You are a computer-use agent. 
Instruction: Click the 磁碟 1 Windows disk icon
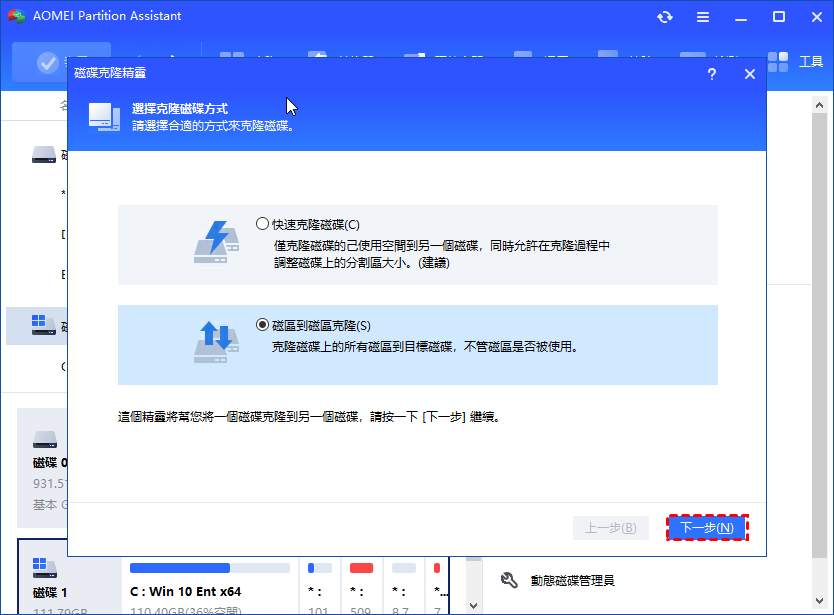pyautogui.click(x=44, y=568)
